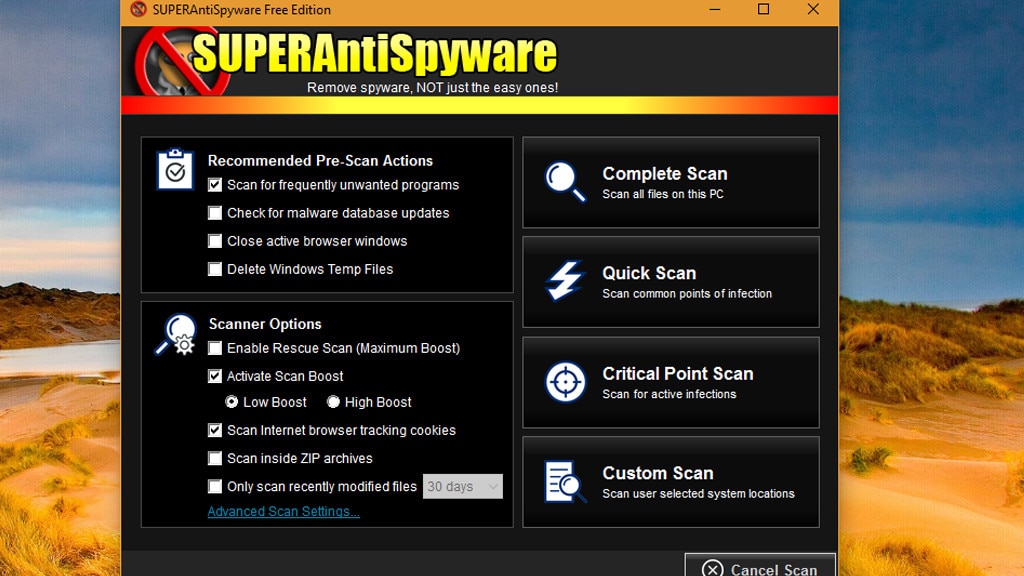Click the title bar app icon
Image resolution: width=1024 pixels, height=576 pixels.
[138, 9]
